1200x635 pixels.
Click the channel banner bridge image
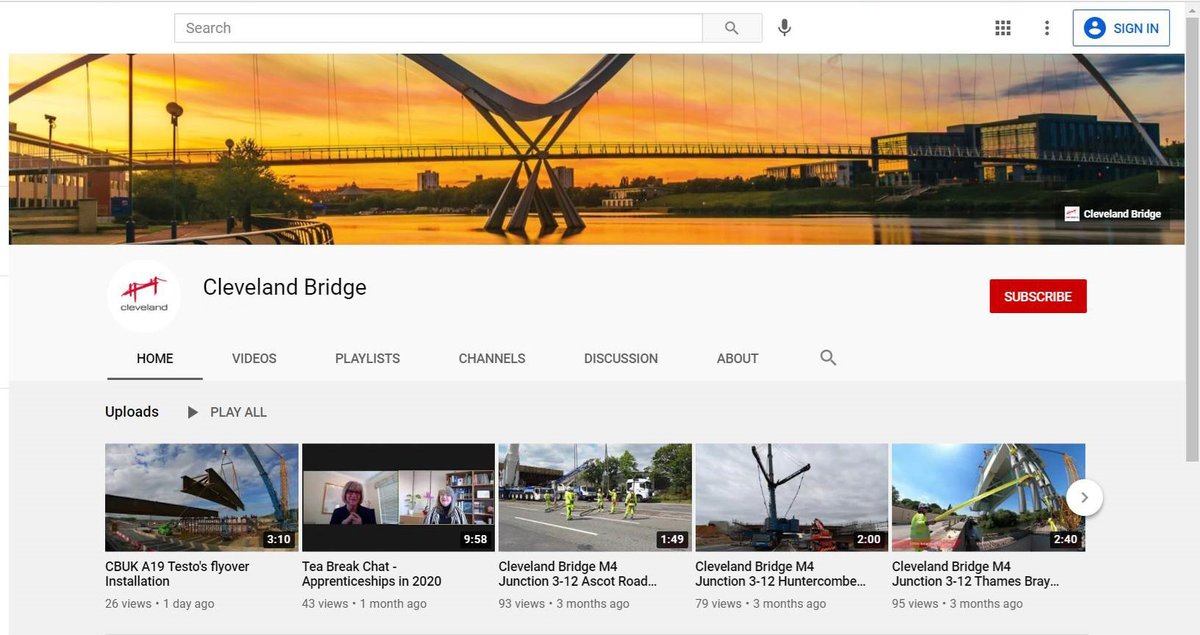[597, 149]
